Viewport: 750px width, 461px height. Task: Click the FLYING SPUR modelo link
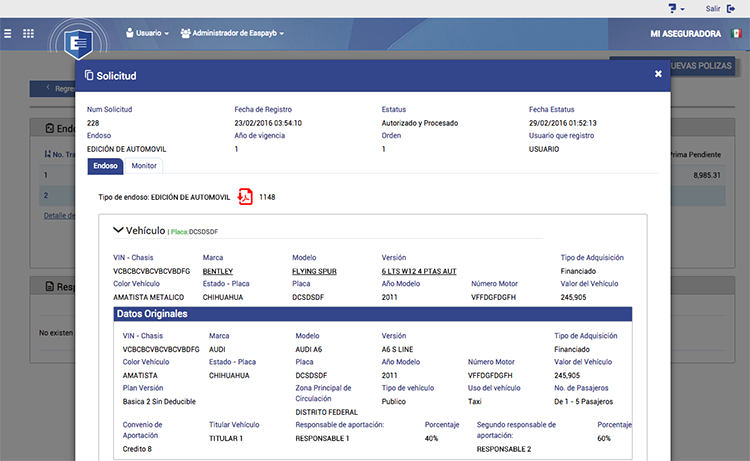[x=314, y=271]
